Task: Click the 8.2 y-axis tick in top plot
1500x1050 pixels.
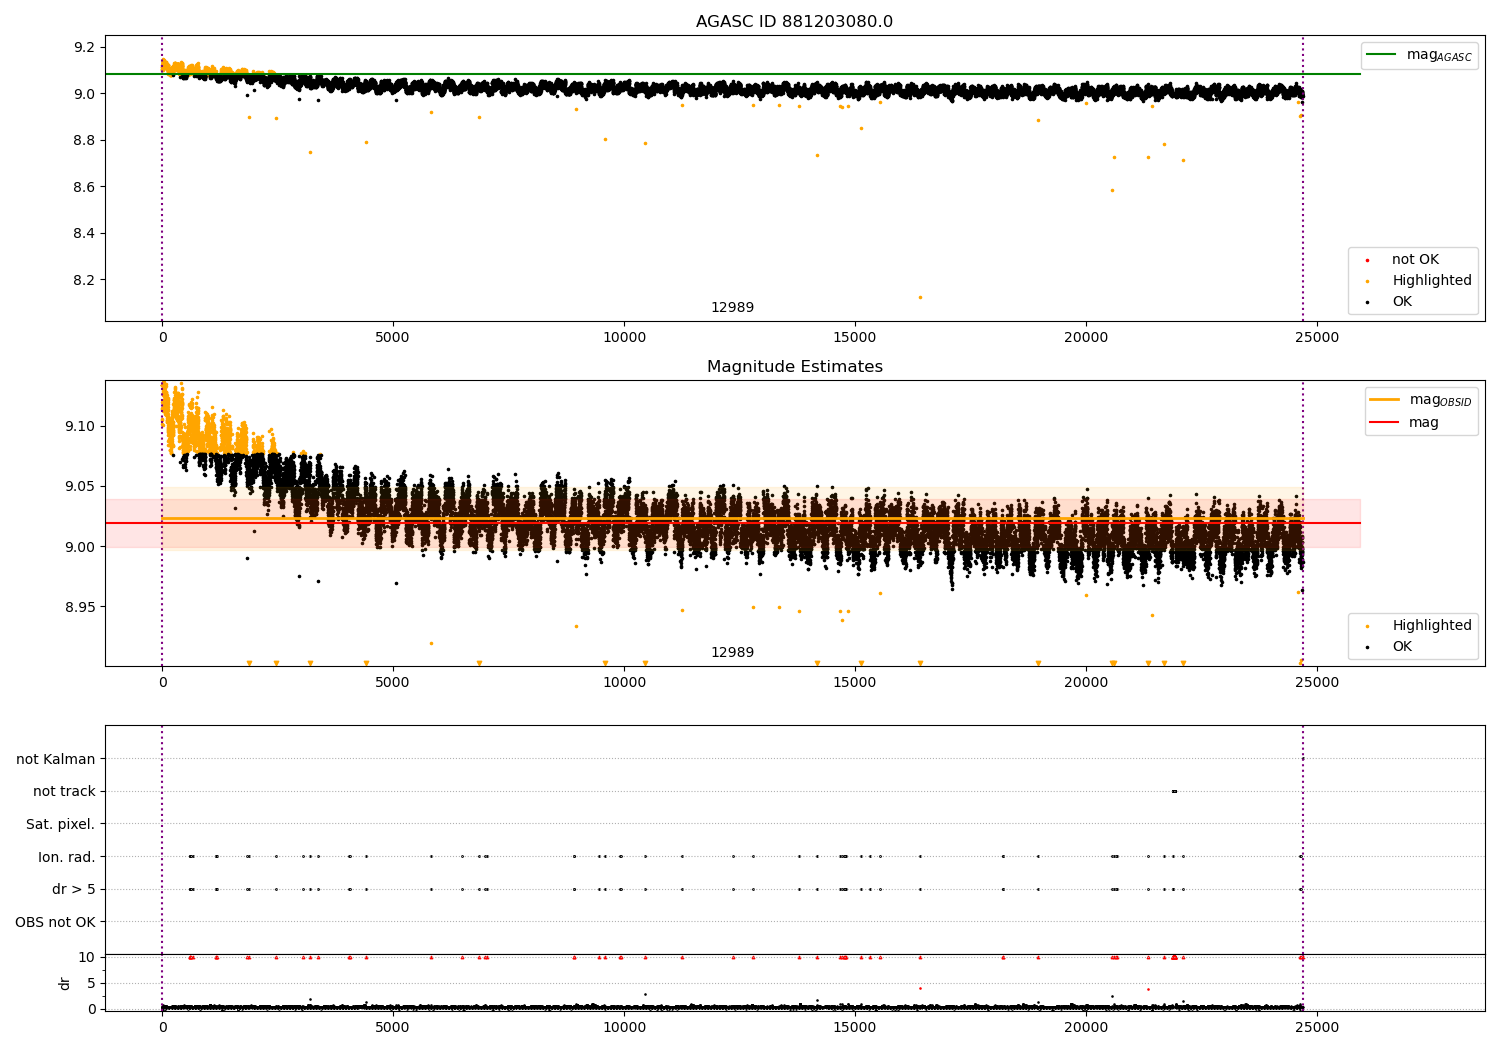Action: click(85, 280)
